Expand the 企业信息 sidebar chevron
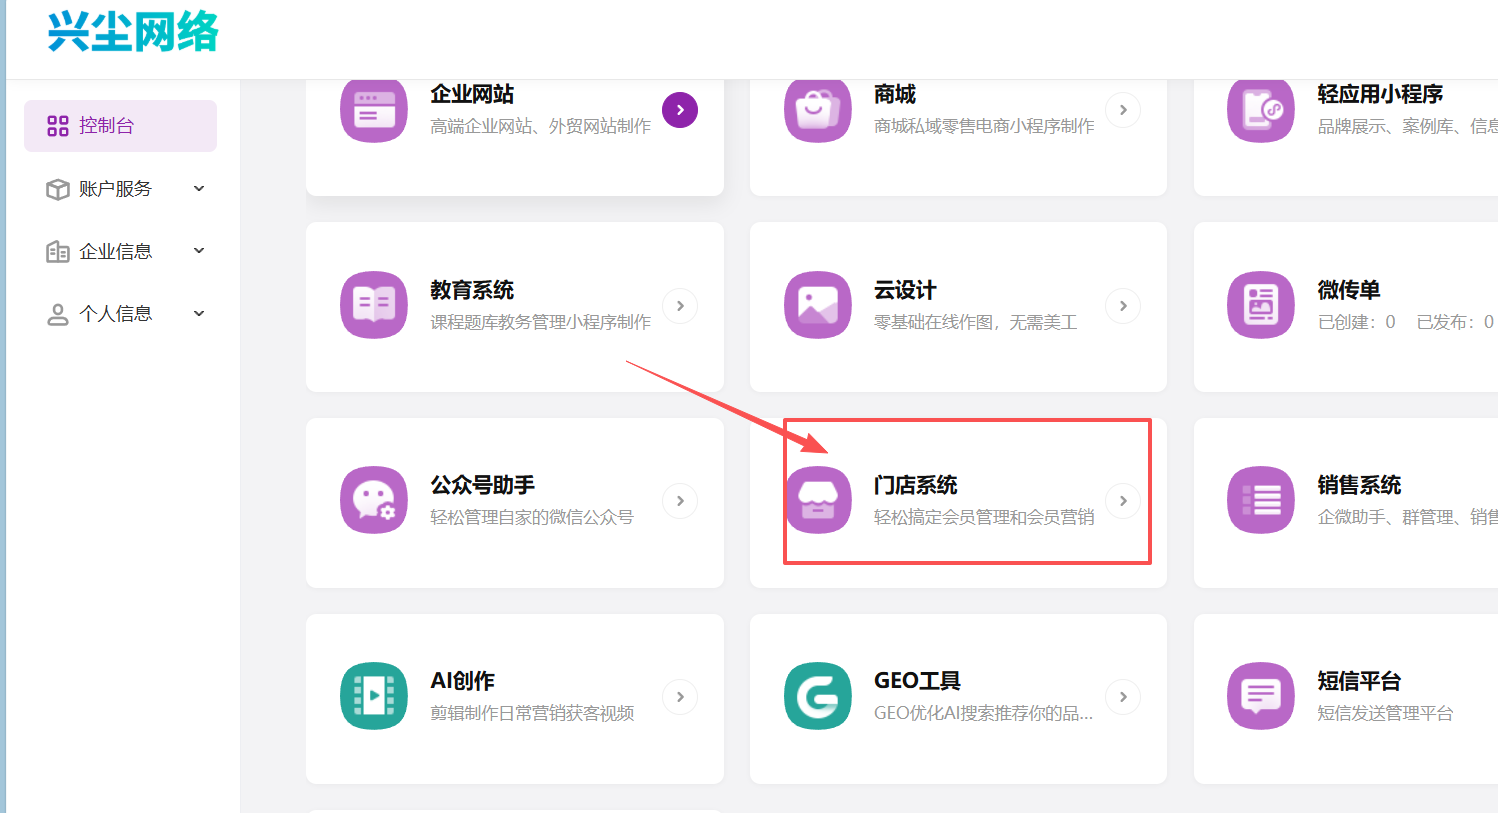 199,251
